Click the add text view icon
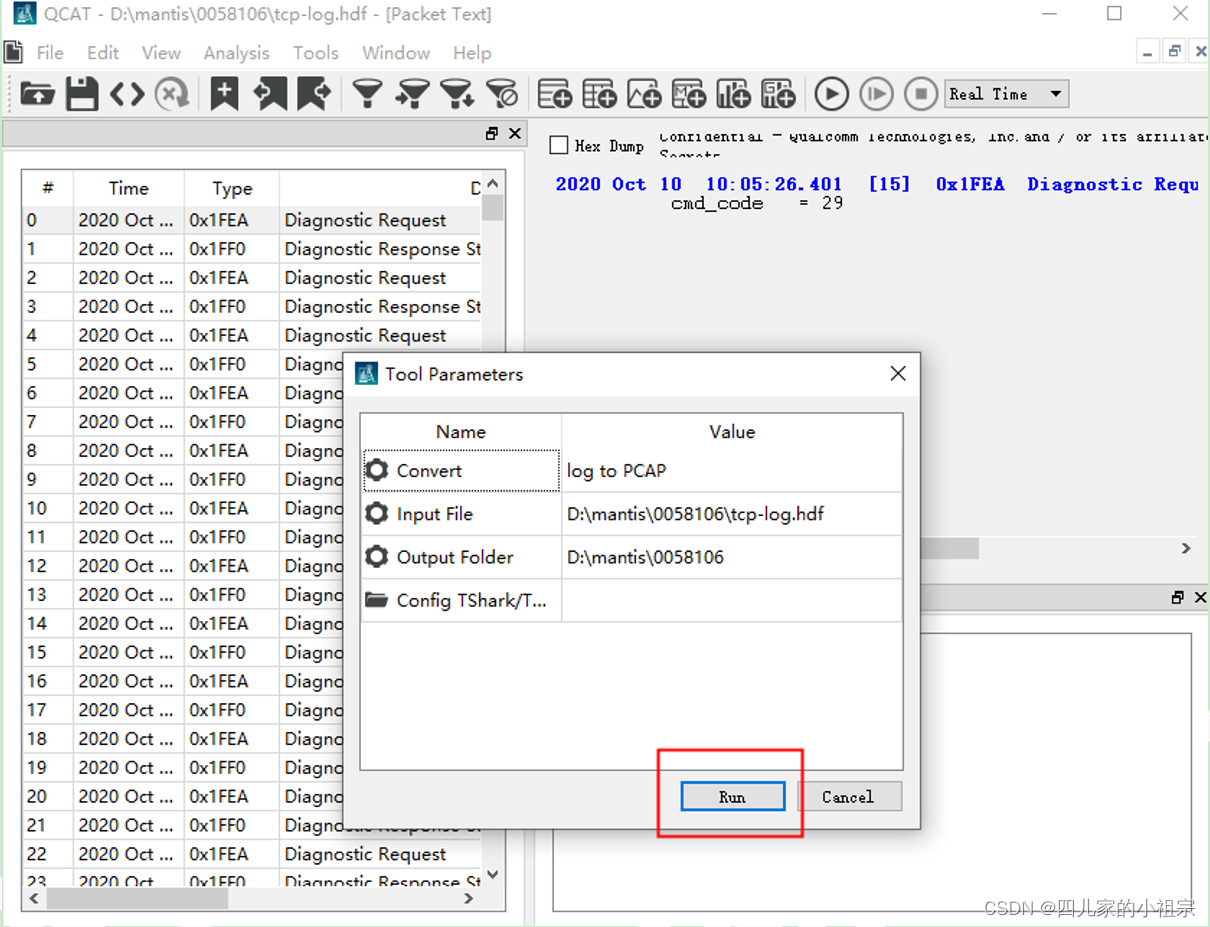Image resolution: width=1210 pixels, height=927 pixels. coord(555,94)
